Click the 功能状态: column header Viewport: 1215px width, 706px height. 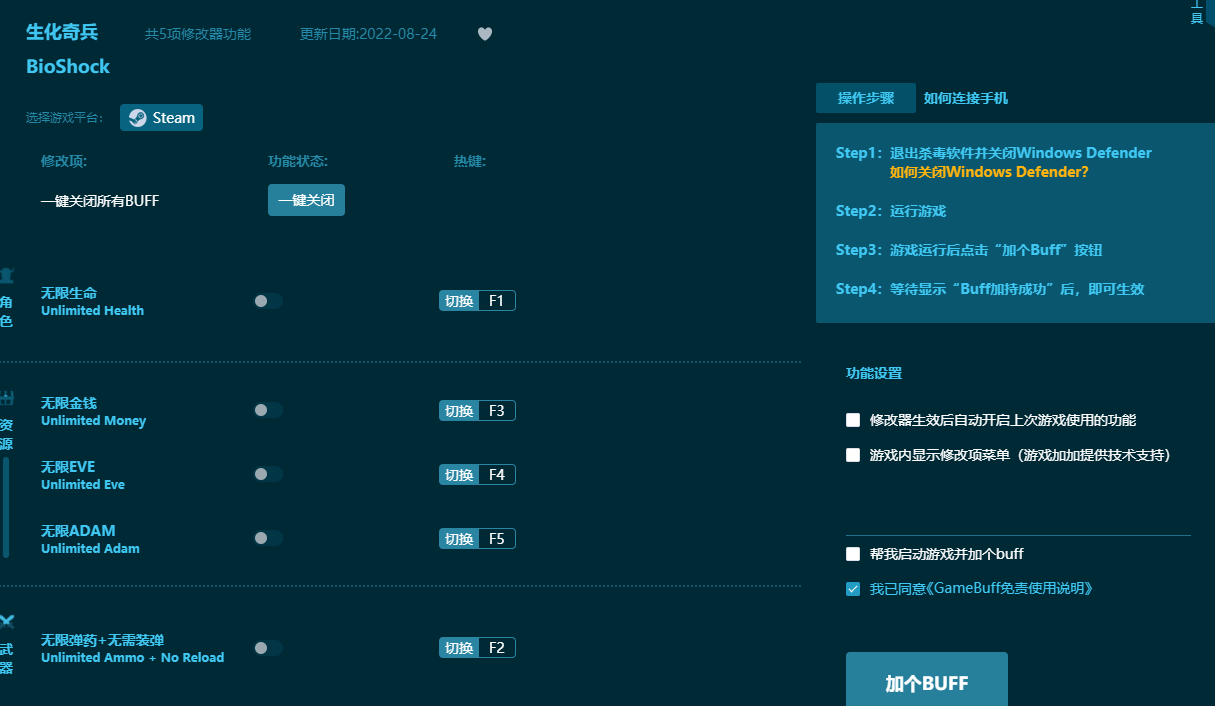click(x=298, y=161)
